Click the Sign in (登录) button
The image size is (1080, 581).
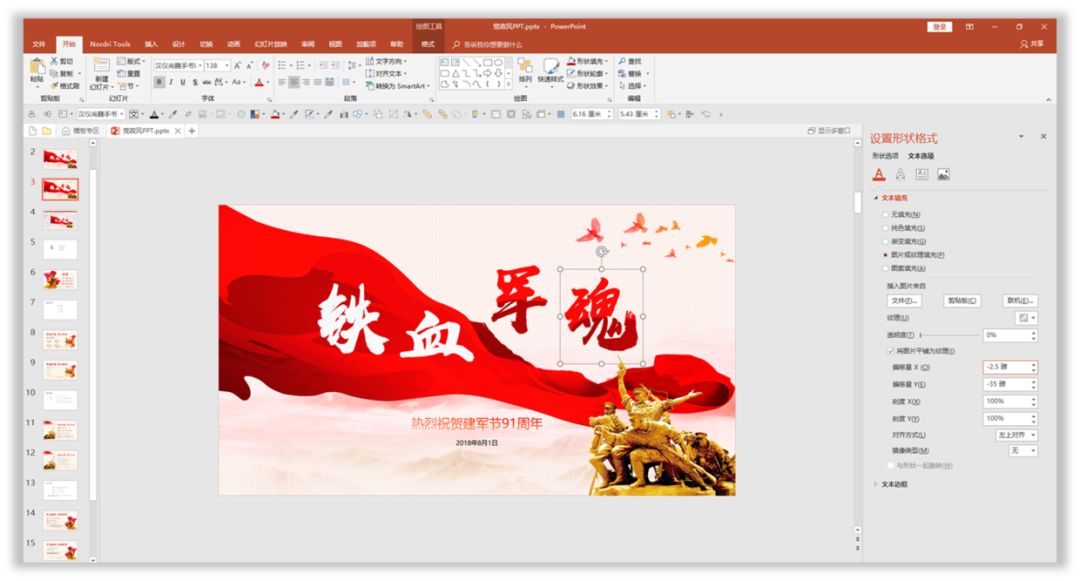[939, 27]
